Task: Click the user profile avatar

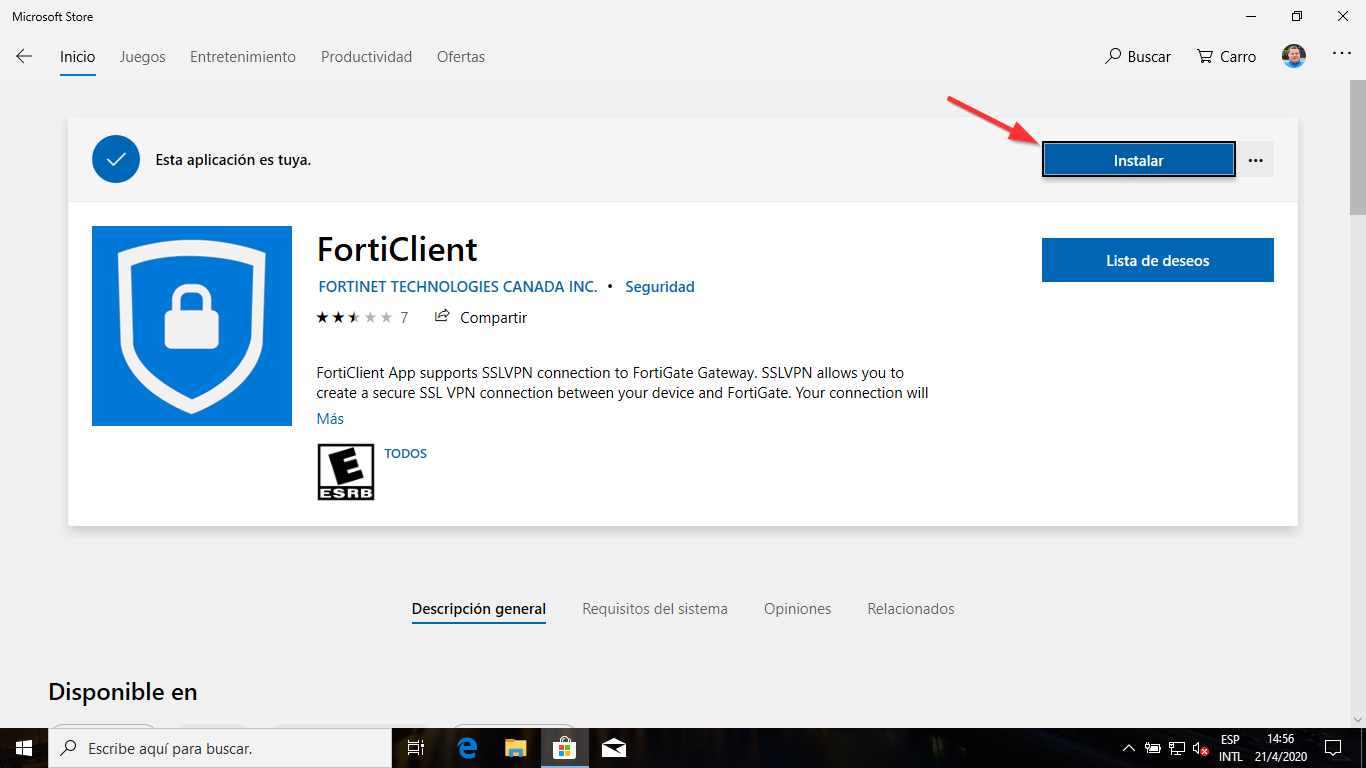Action: pyautogui.click(x=1293, y=57)
